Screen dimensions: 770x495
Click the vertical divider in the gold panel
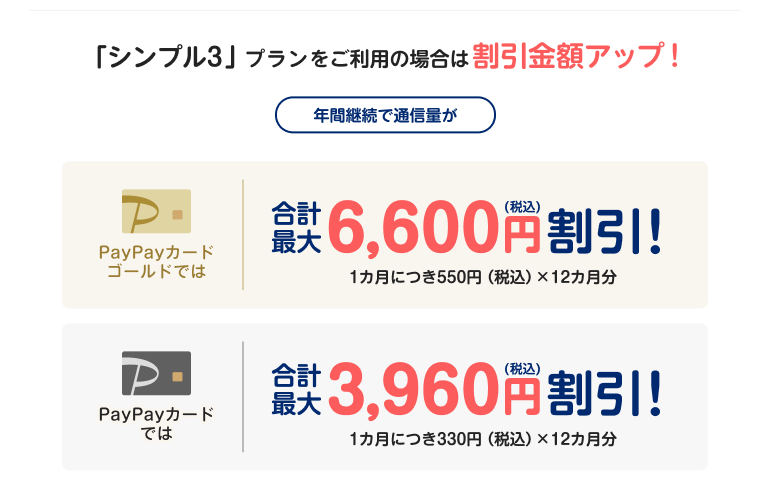coord(243,235)
